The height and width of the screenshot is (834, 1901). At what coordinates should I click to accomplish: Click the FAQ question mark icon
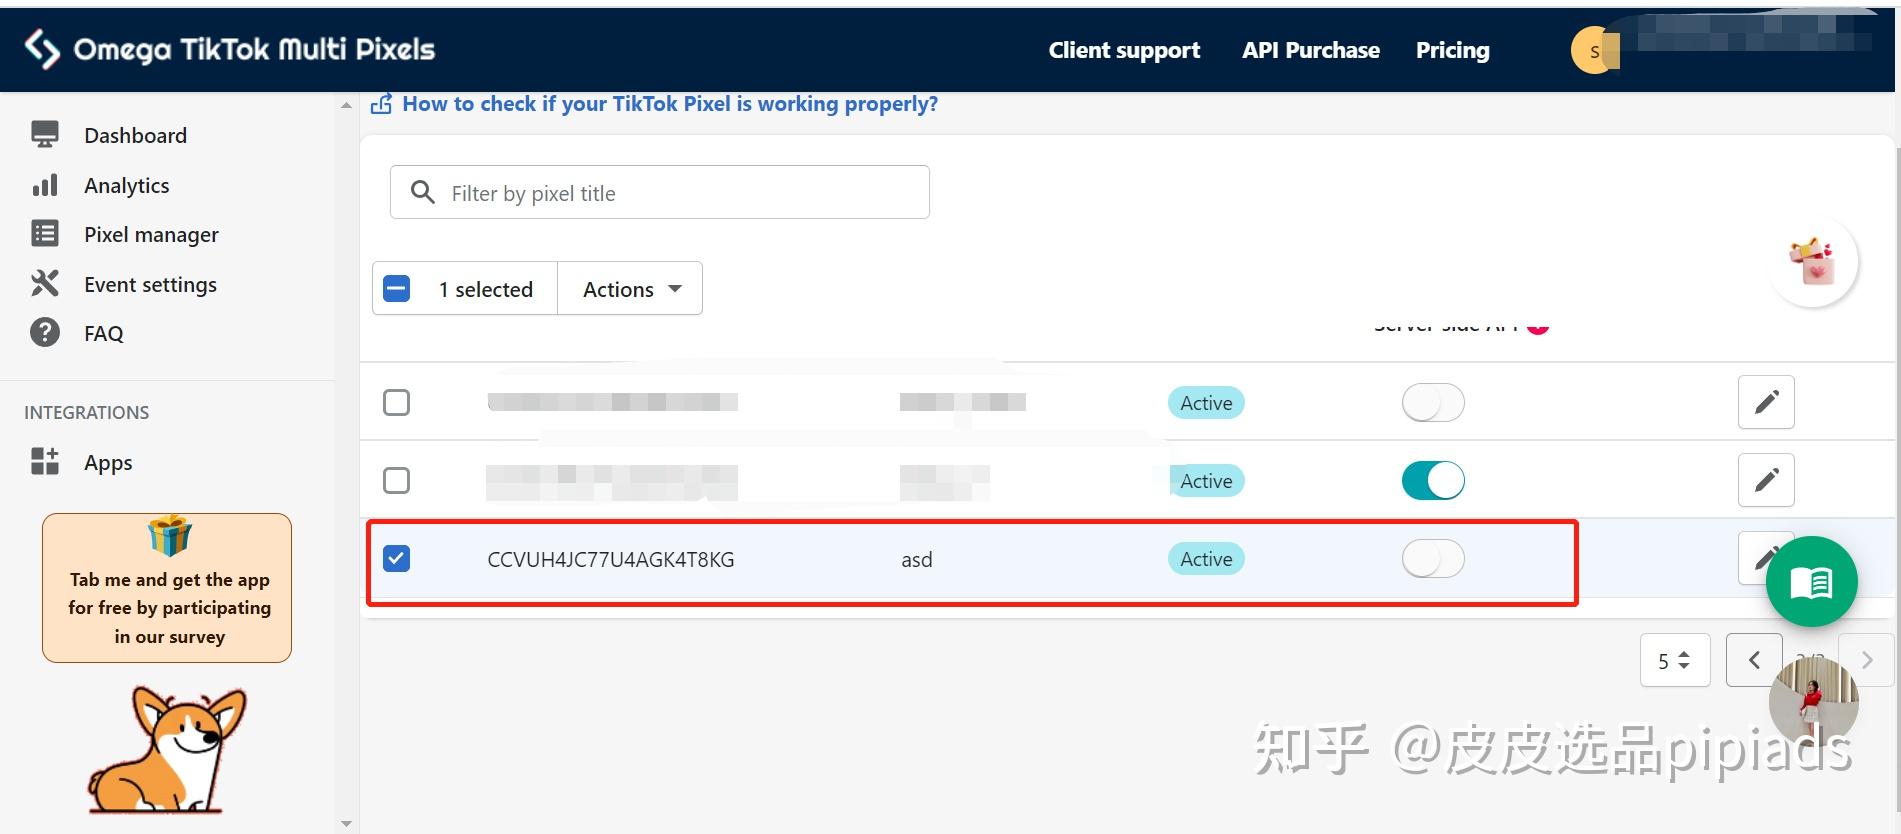[45, 332]
